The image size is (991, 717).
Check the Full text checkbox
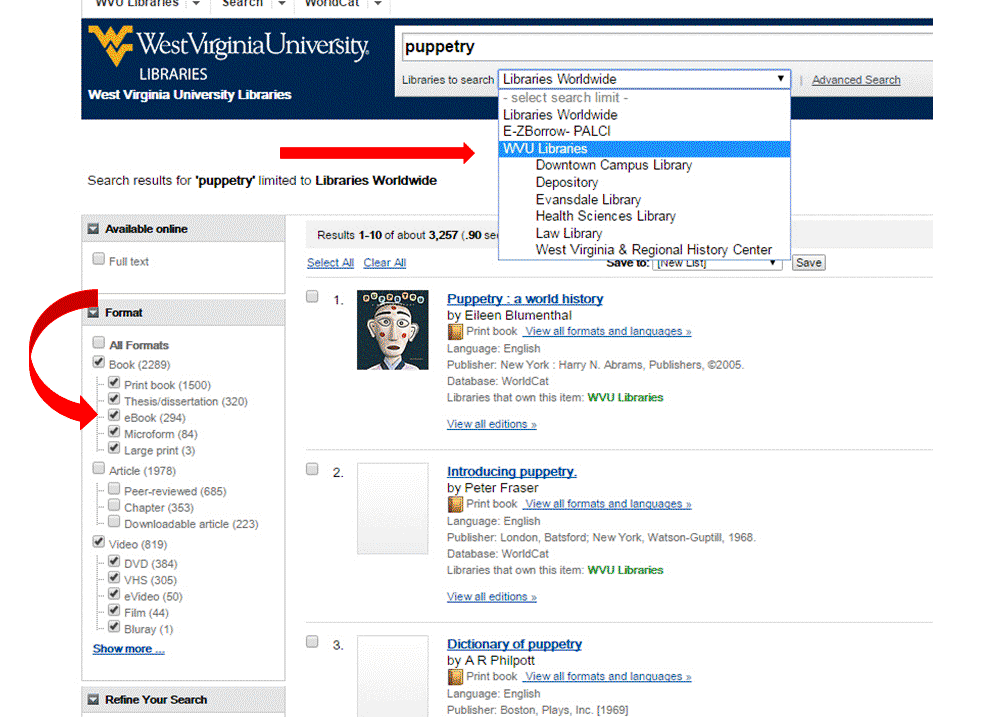[x=99, y=259]
